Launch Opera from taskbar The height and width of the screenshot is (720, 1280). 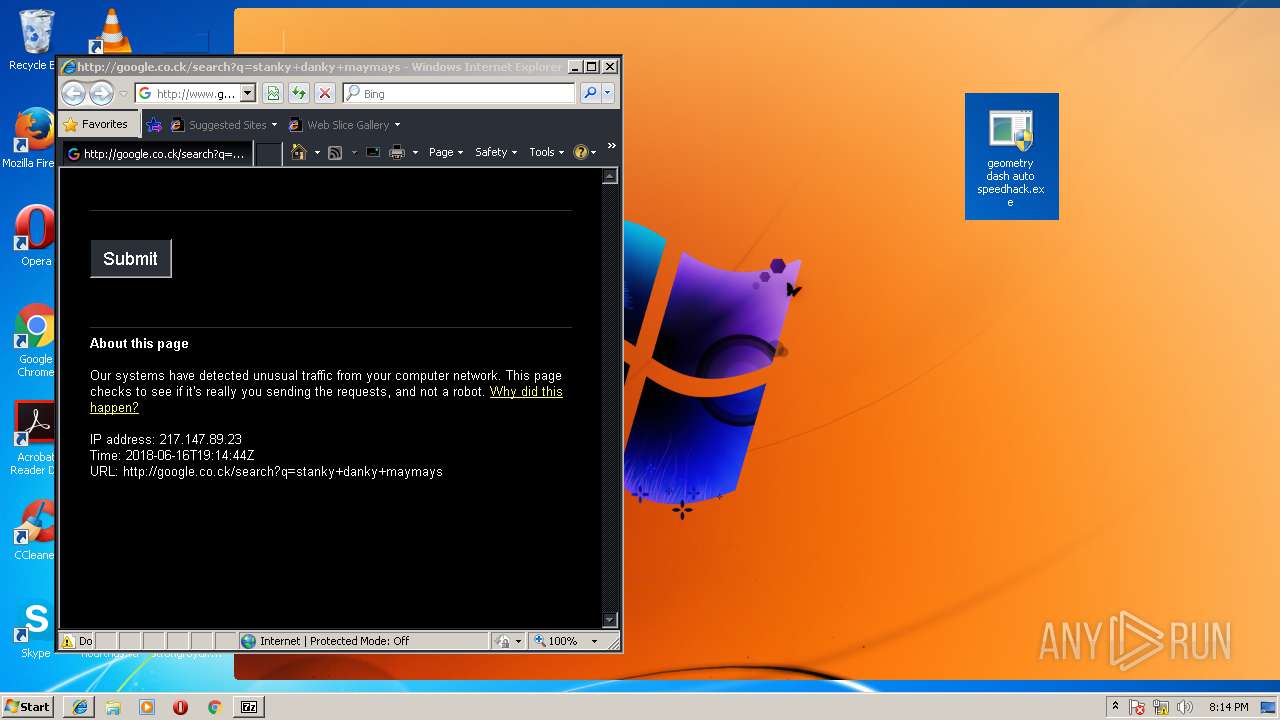pyautogui.click(x=180, y=707)
